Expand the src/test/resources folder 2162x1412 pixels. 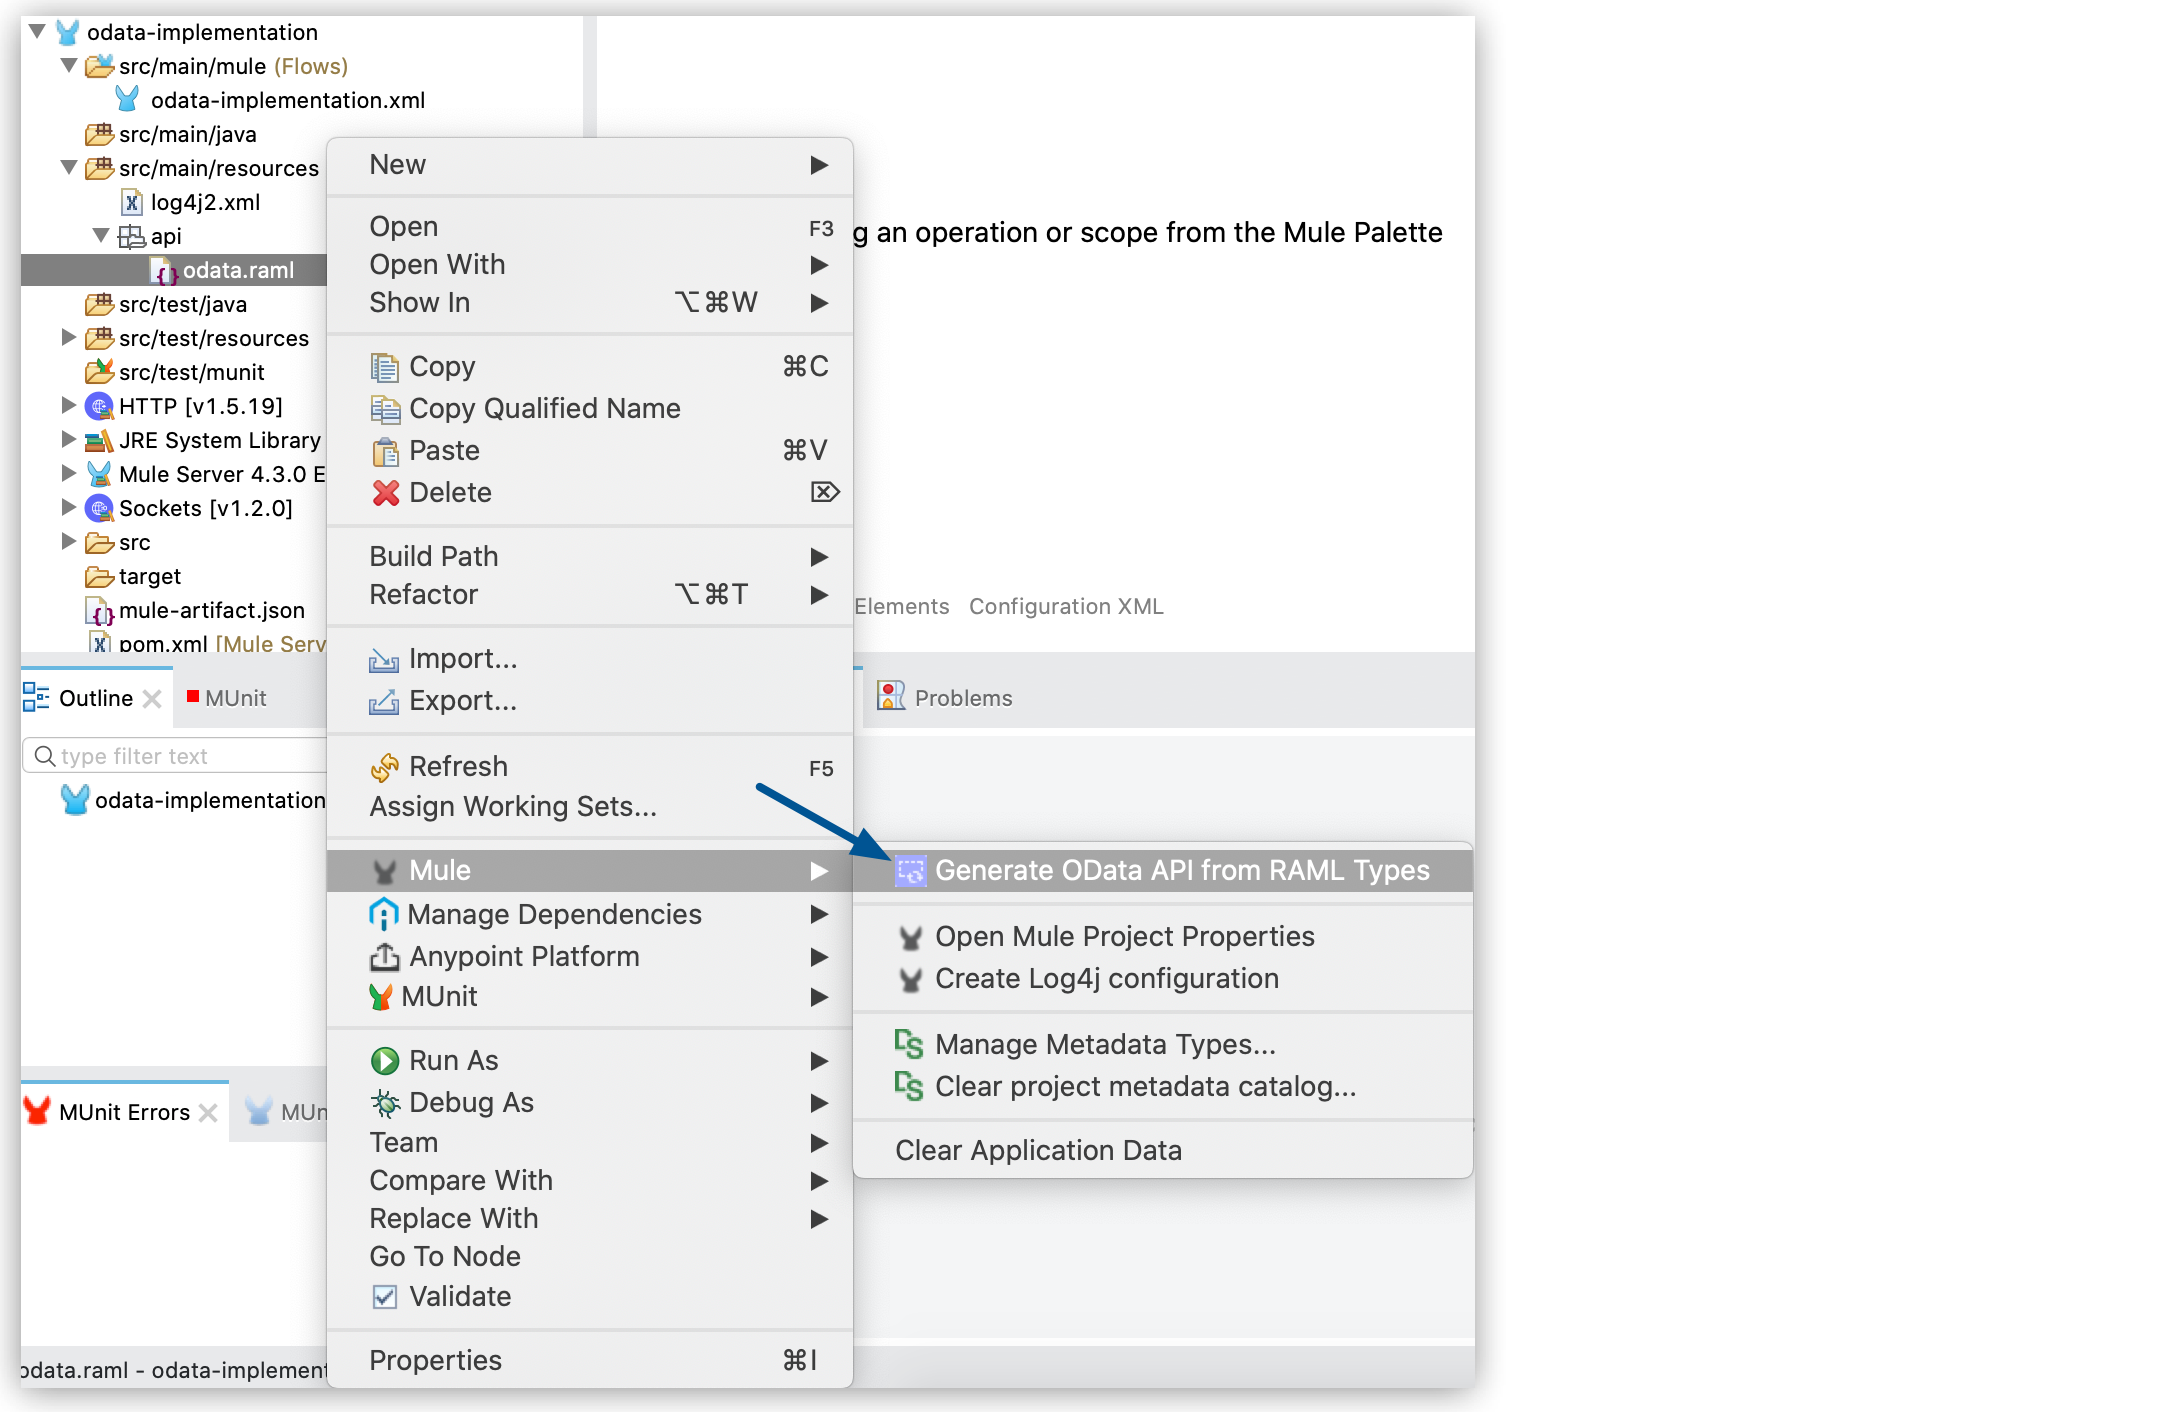coord(67,338)
